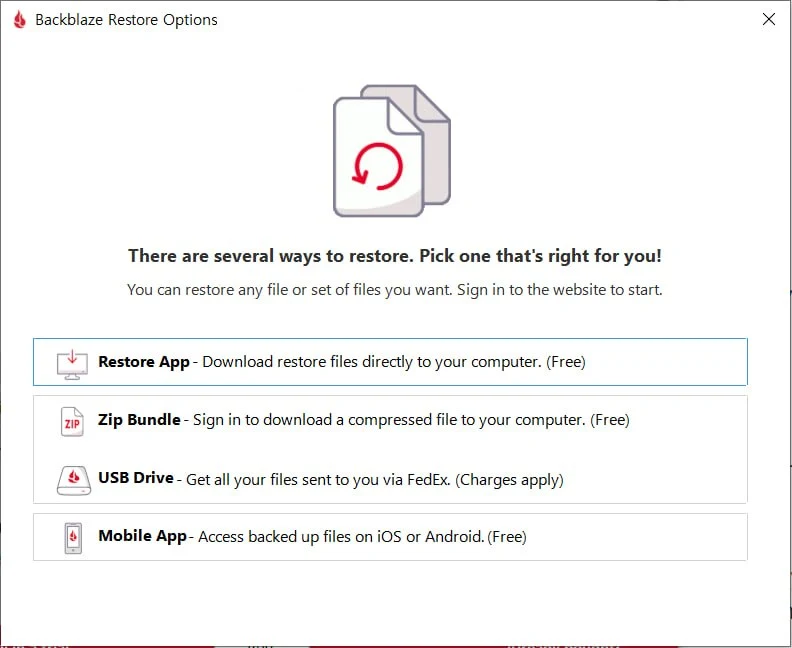
Task: Close the Backblaze Restore Options window
Action: tap(768, 19)
